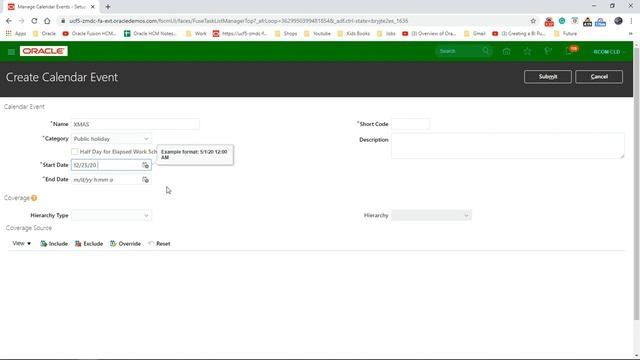Click the red extension icon in Chrome toolbar
The height and width of the screenshot is (360, 640).
click(549, 21)
